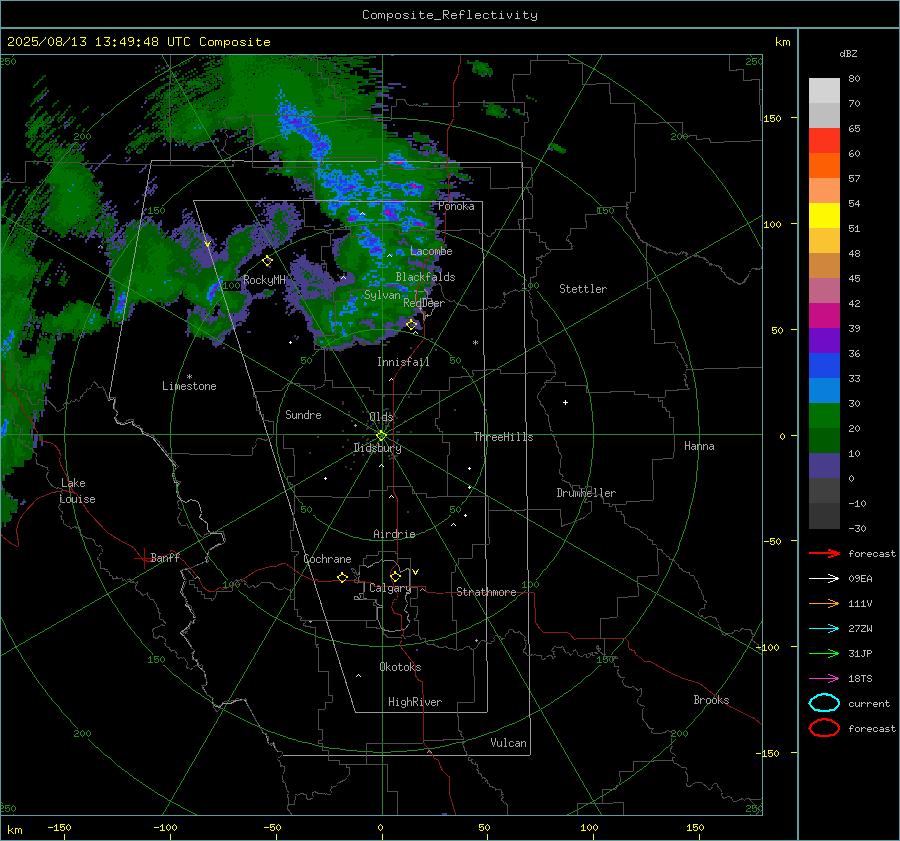This screenshot has width=900, height=841.
Task: Click the Blackfalds label
Action: point(425,277)
